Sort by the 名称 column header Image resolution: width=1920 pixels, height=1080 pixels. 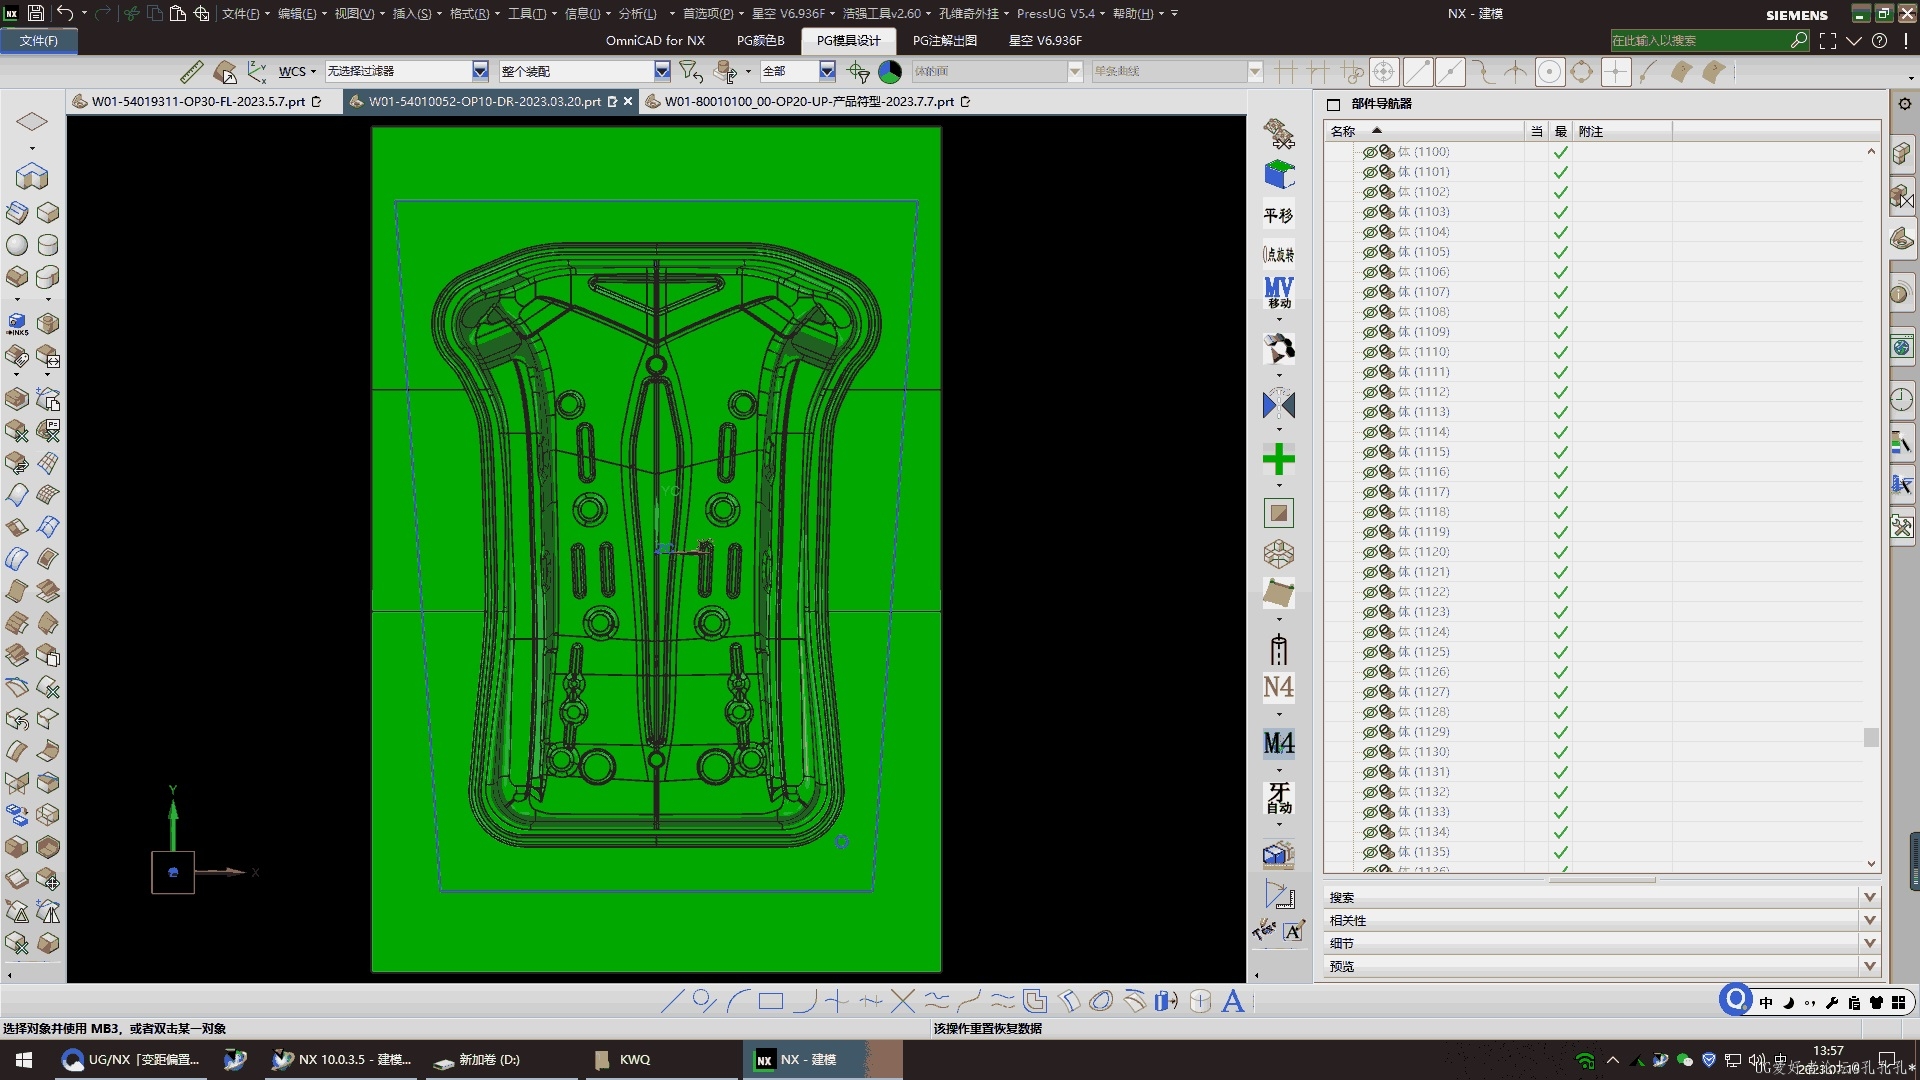(x=1423, y=131)
